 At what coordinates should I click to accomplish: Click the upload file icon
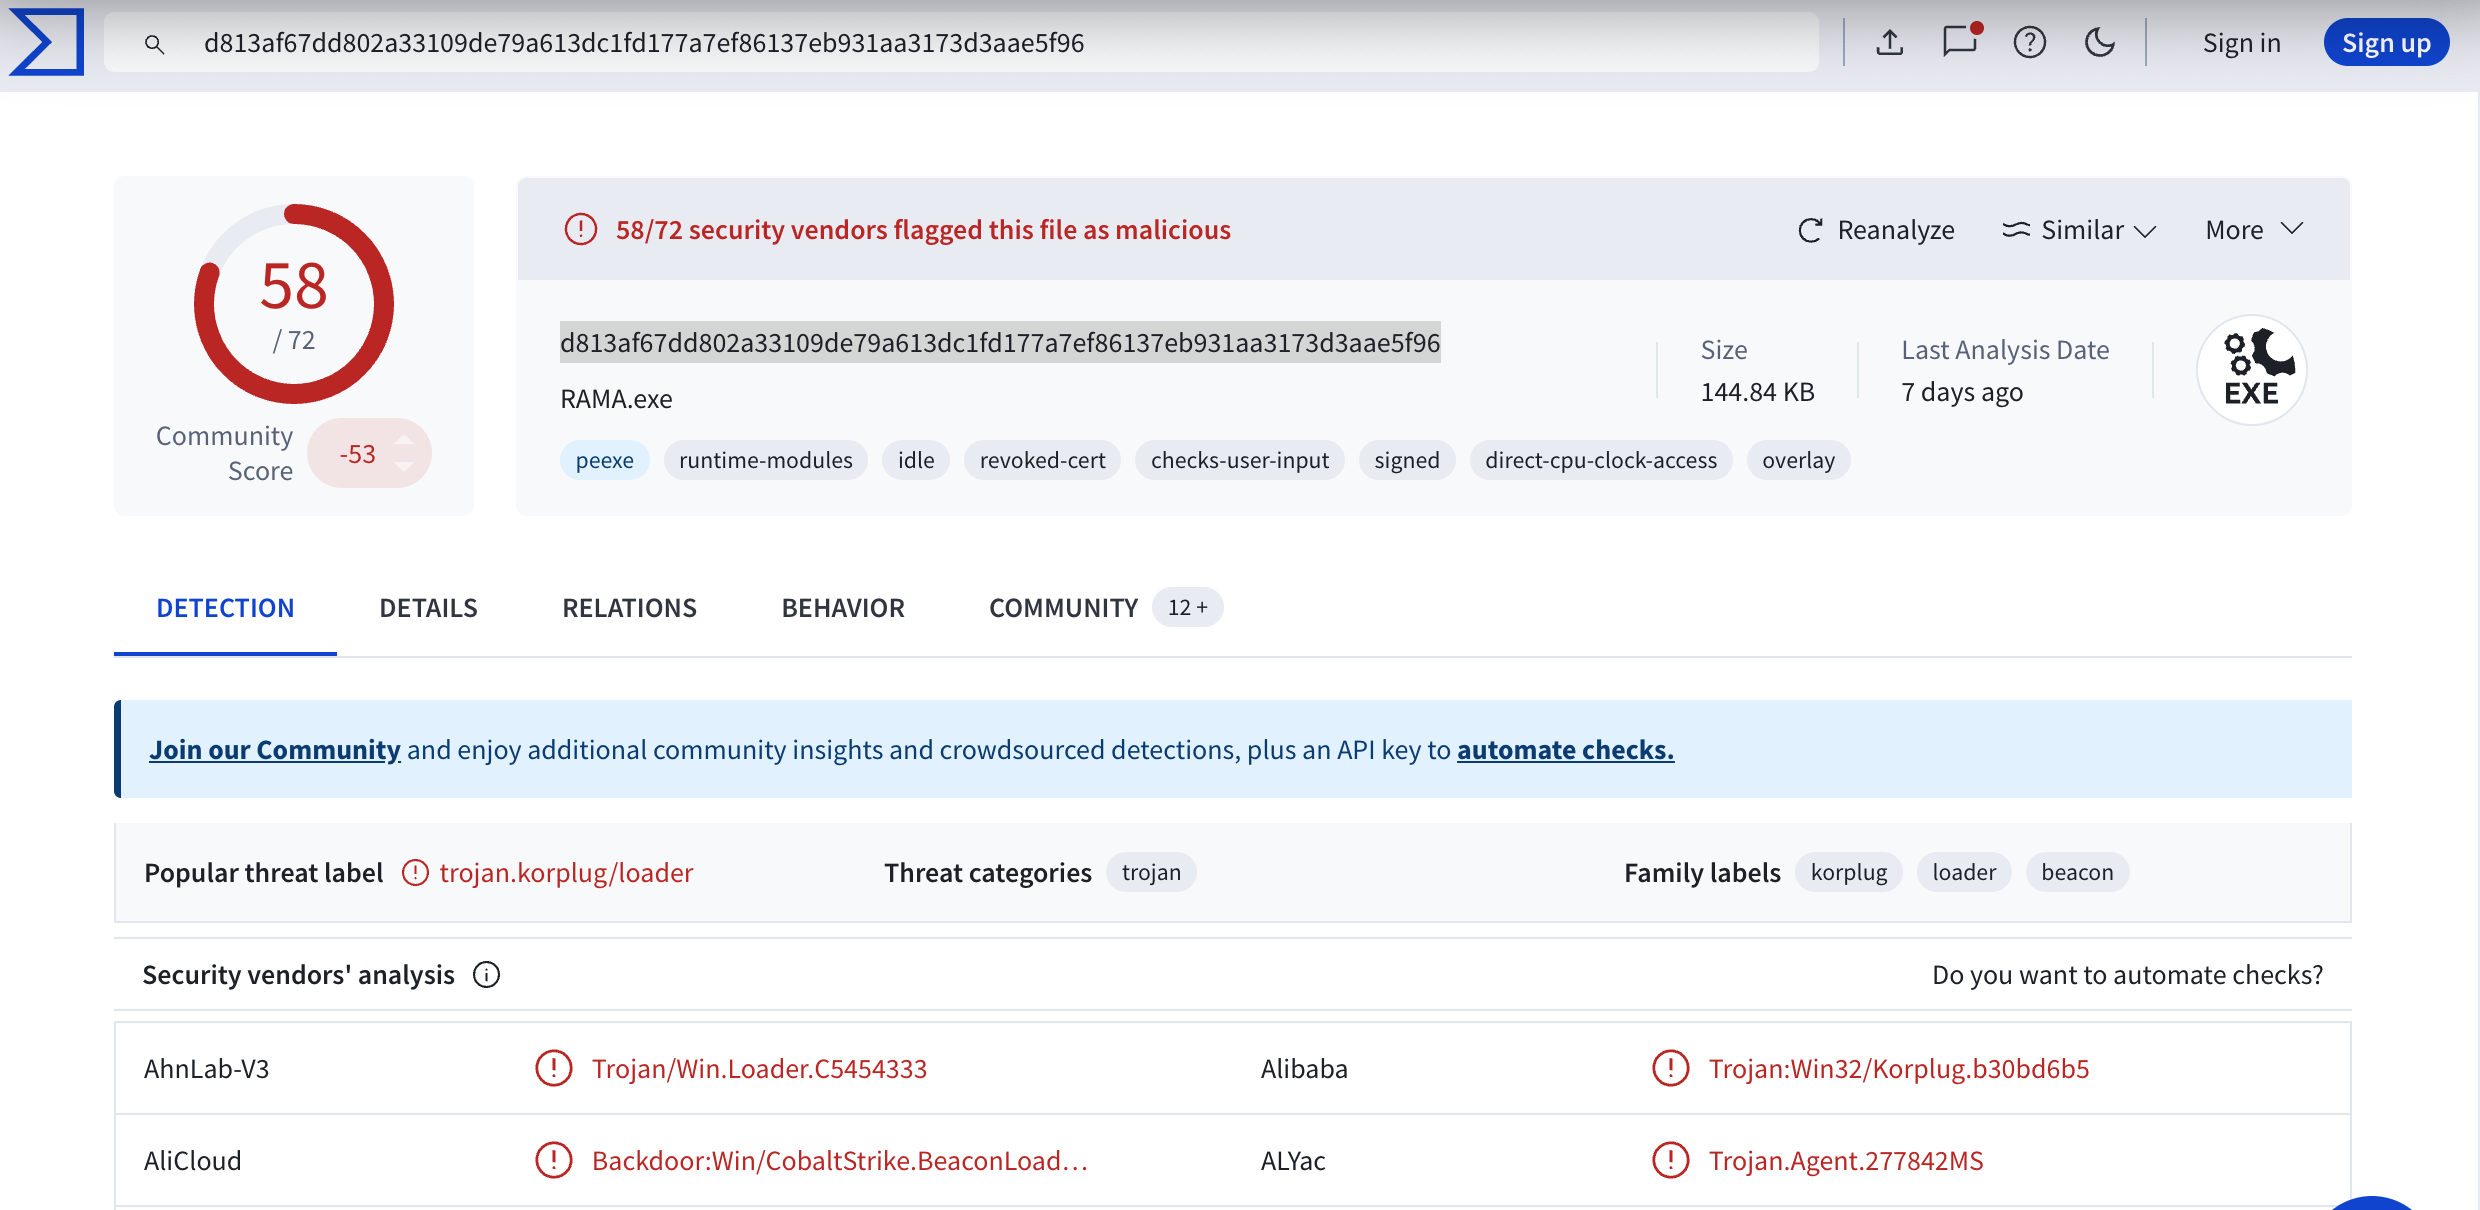coord(1889,43)
